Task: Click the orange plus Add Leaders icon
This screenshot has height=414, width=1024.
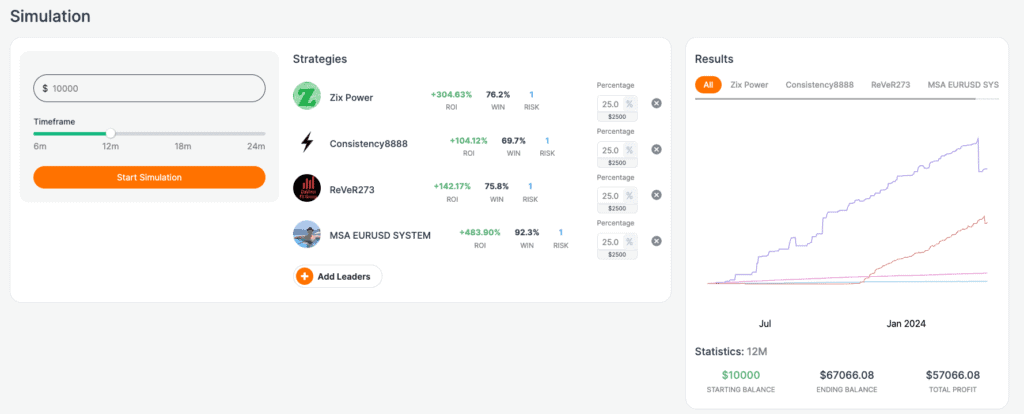Action: click(x=305, y=276)
